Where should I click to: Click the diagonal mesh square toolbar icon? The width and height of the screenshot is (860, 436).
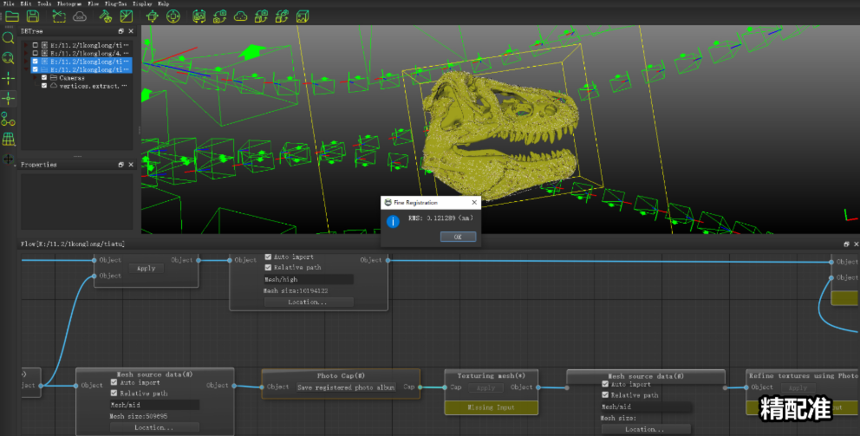click(x=126, y=16)
